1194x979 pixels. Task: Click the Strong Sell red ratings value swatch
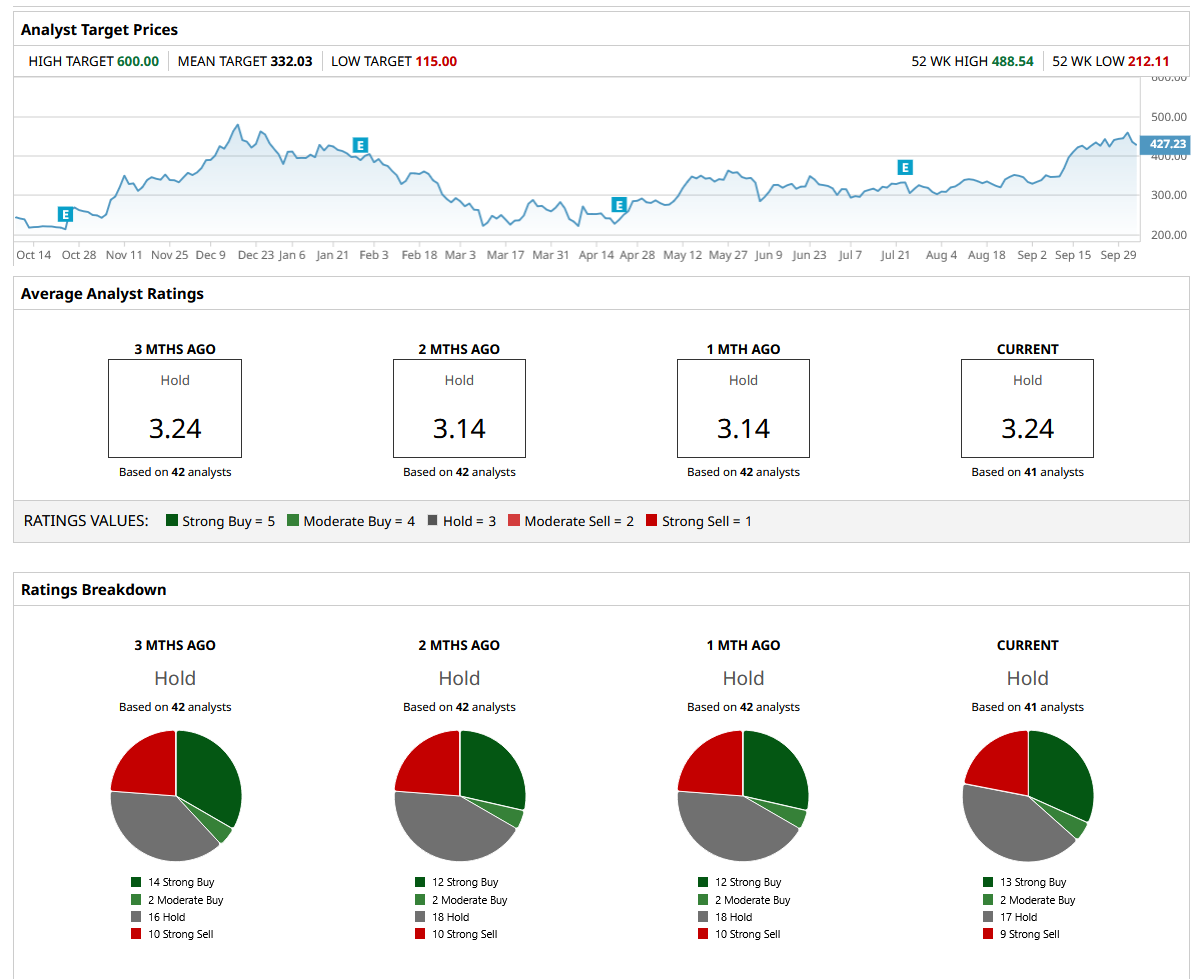651,521
